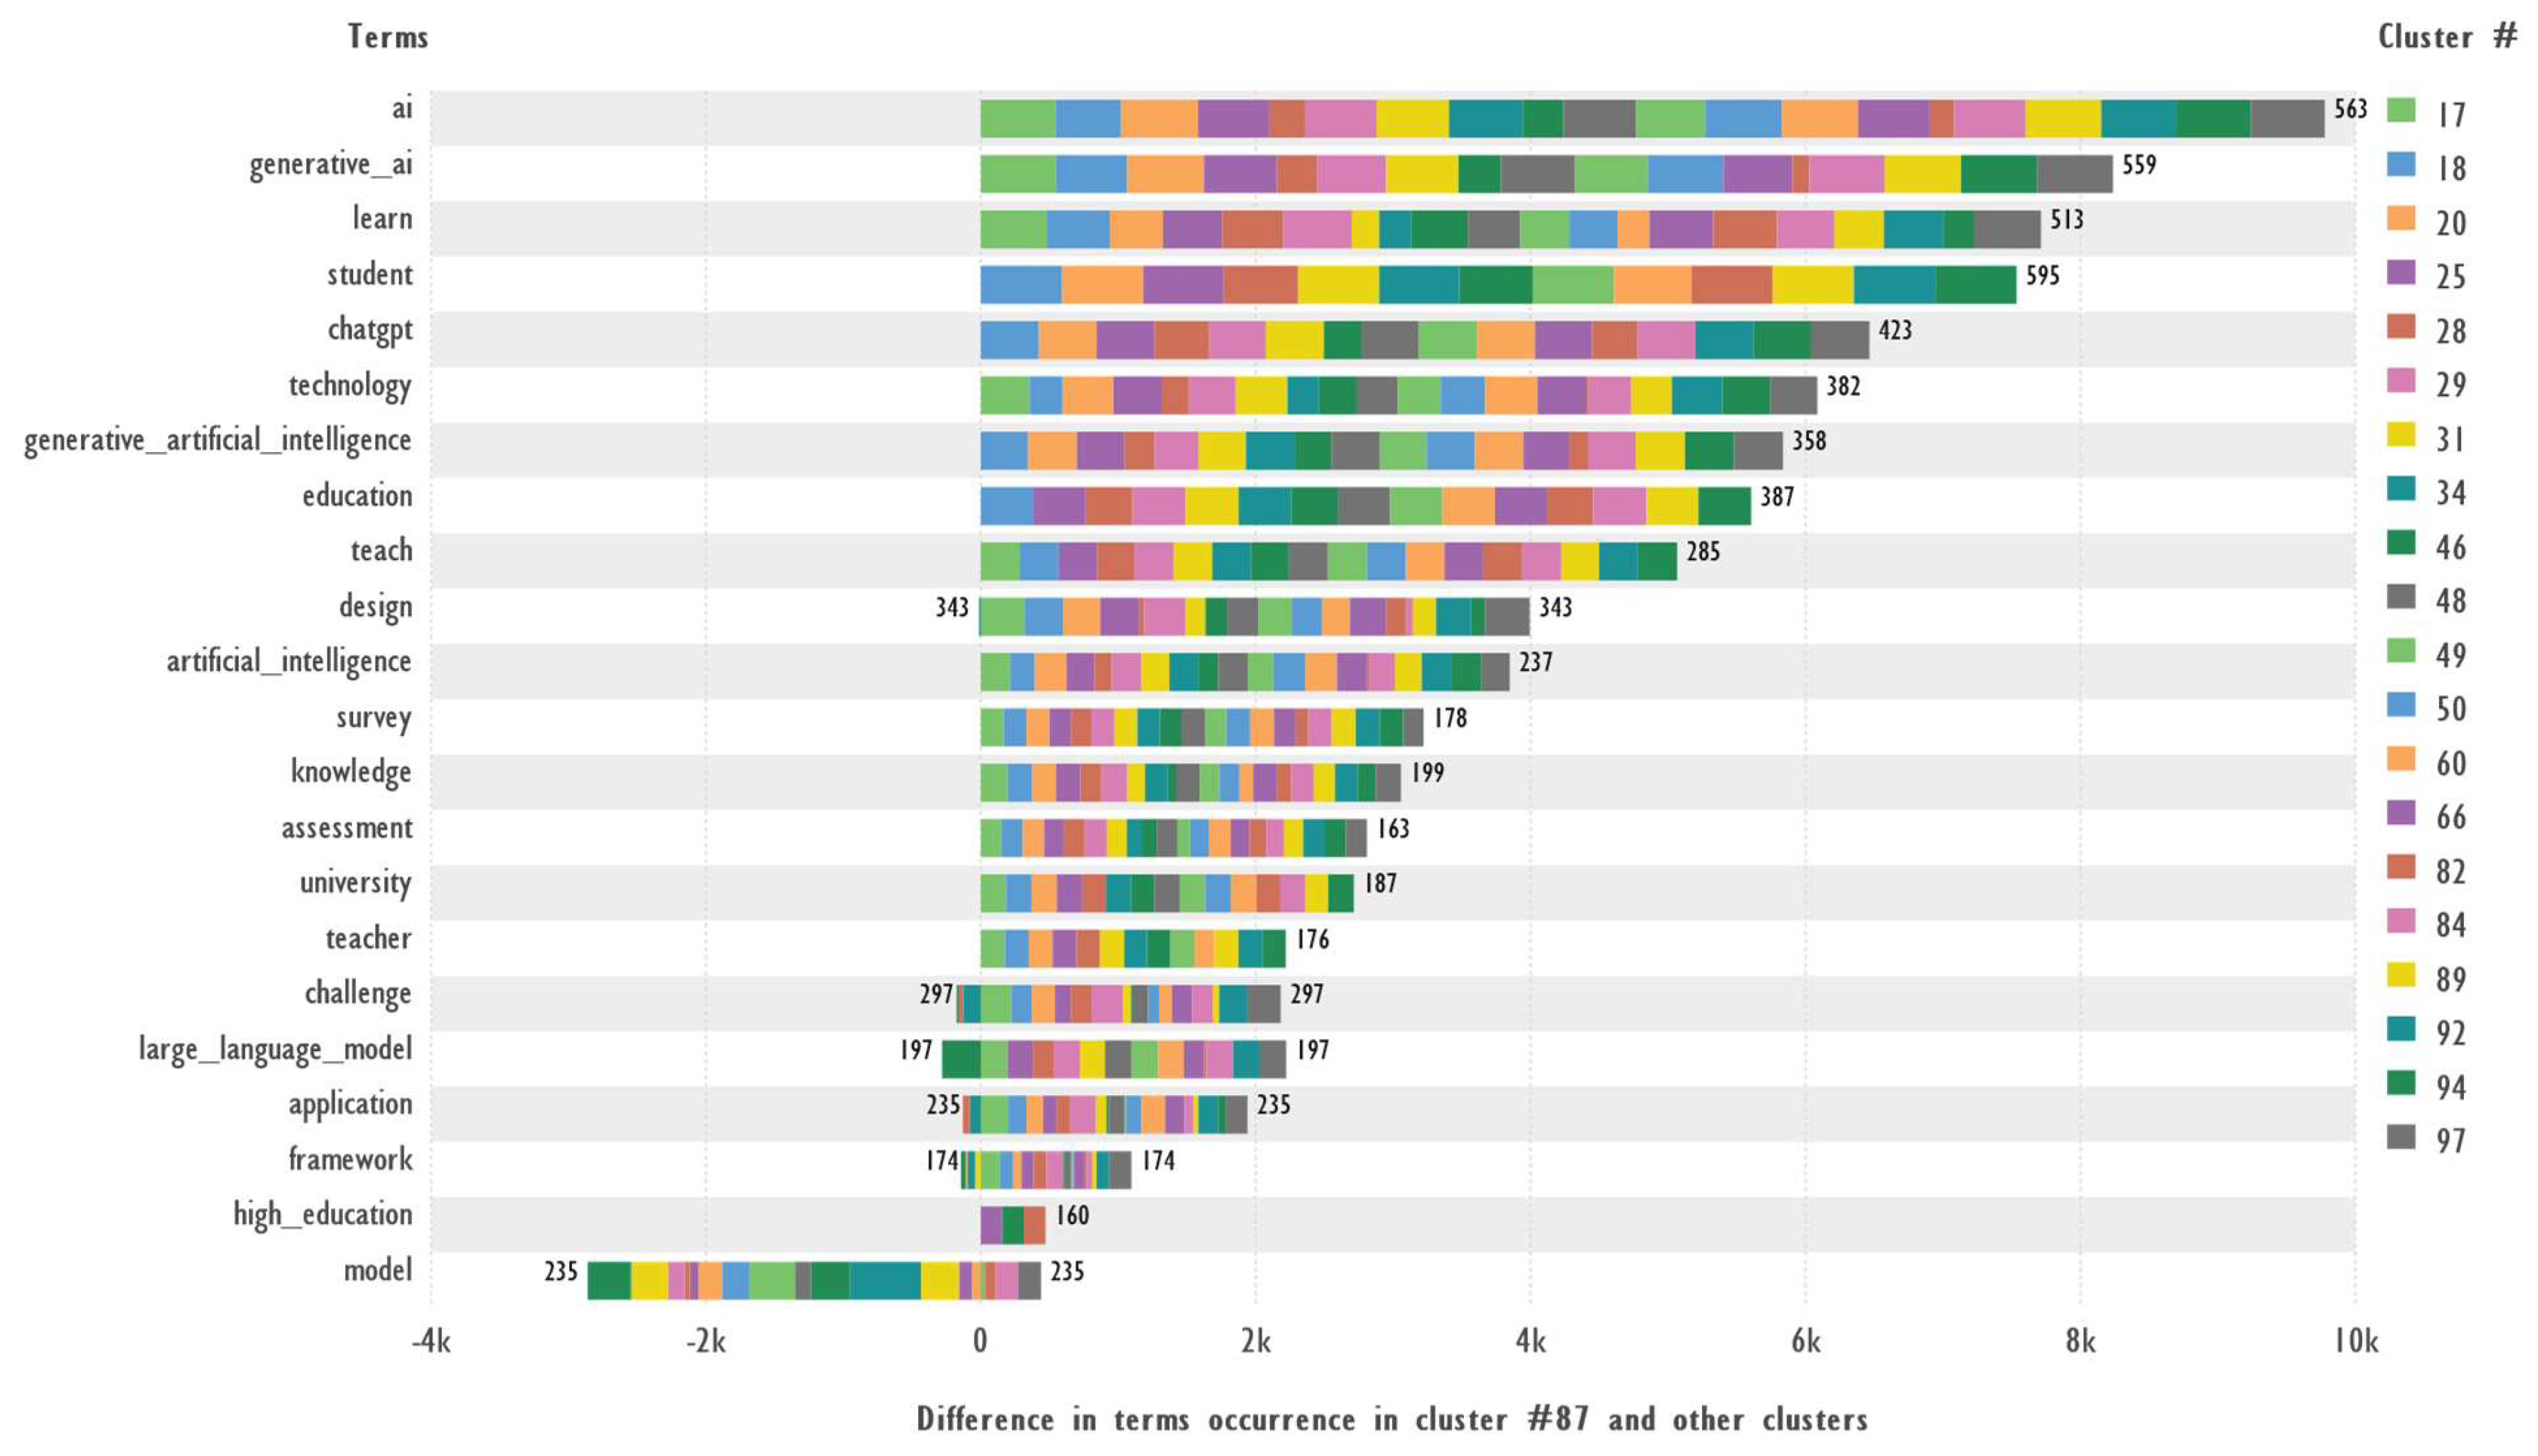Viewport: 2538px width, 1456px height.
Task: Click the 160 value beside the high_education bar
Action: pos(1072,1216)
